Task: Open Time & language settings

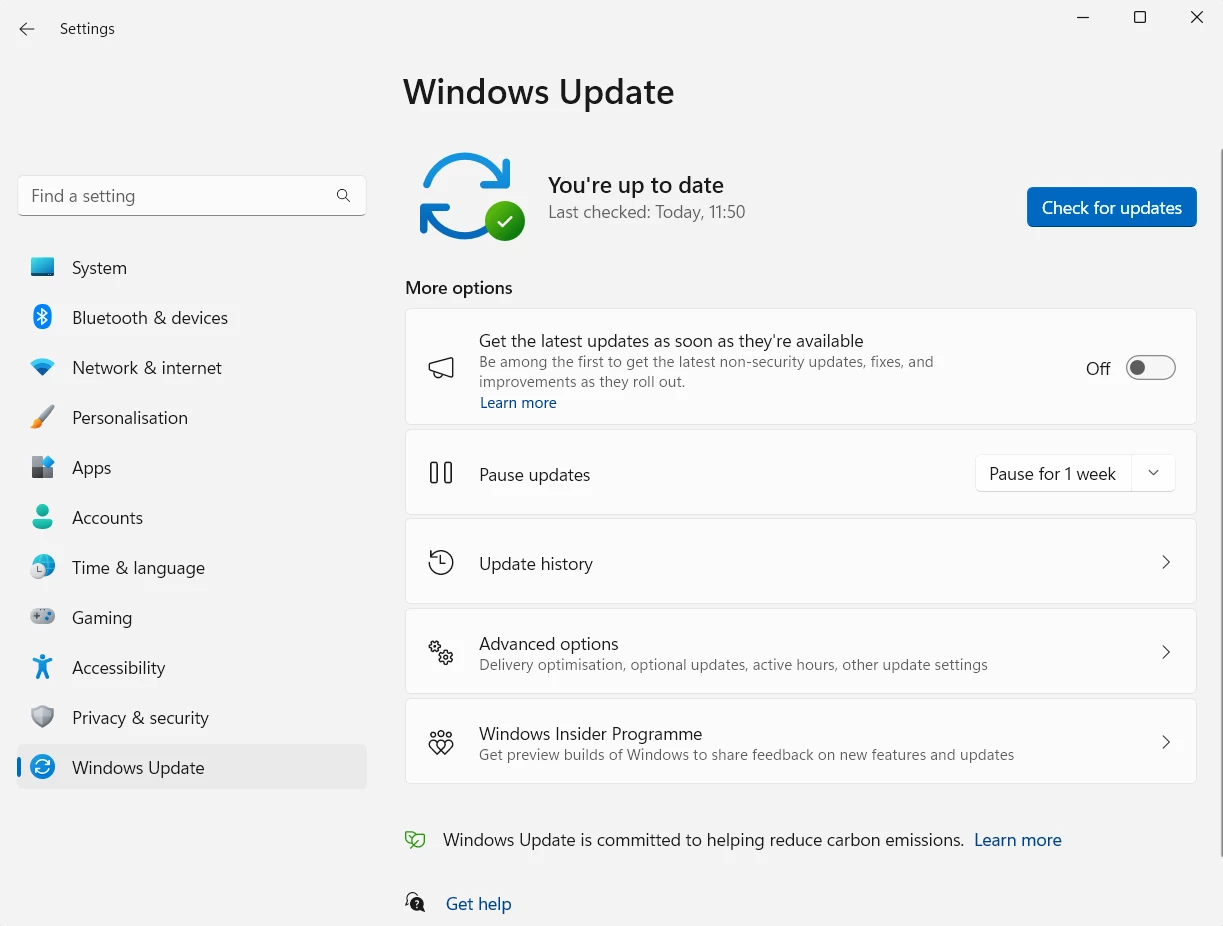Action: tap(138, 567)
